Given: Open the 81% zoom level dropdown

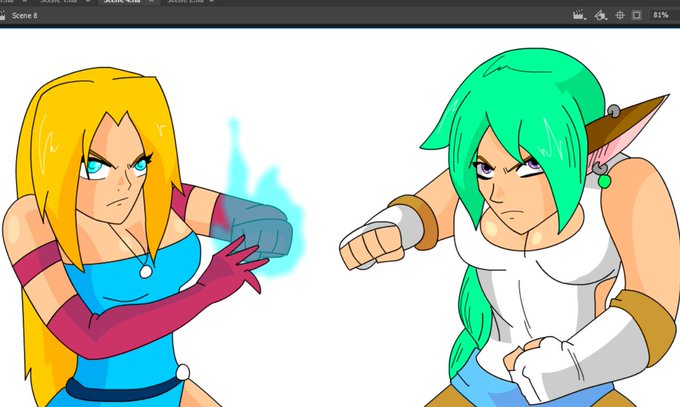Looking at the screenshot, I should (664, 15).
